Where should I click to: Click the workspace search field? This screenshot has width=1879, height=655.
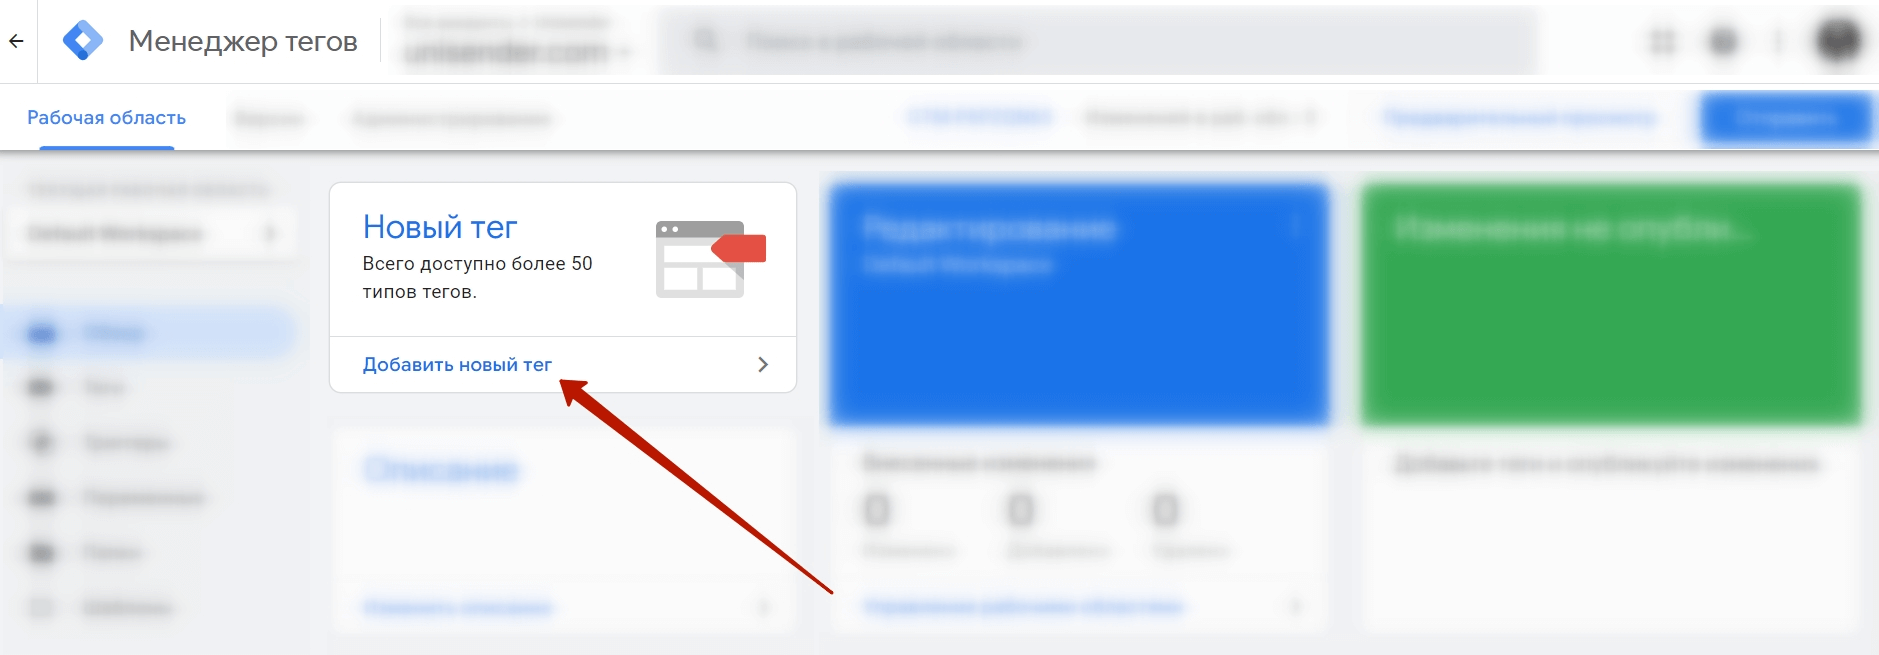(1097, 41)
